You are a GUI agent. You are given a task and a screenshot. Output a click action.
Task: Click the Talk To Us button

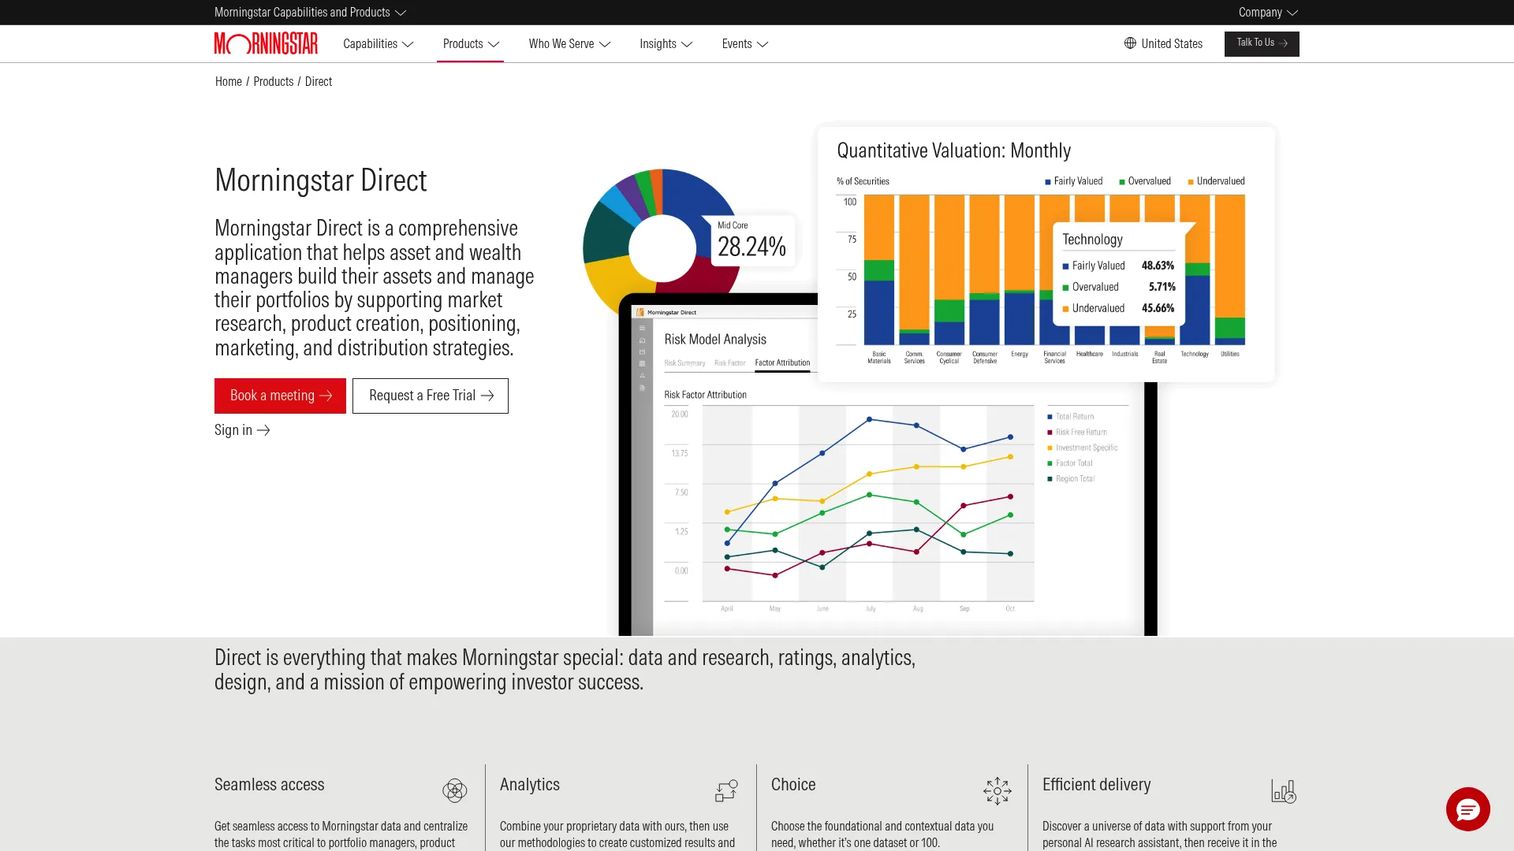click(x=1262, y=43)
